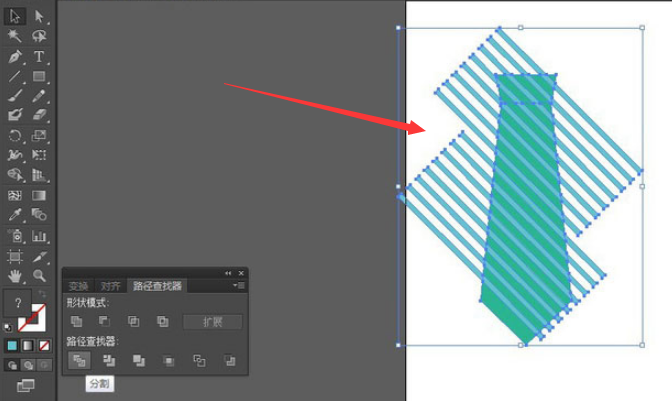Apply Unite shape mode

click(x=76, y=321)
